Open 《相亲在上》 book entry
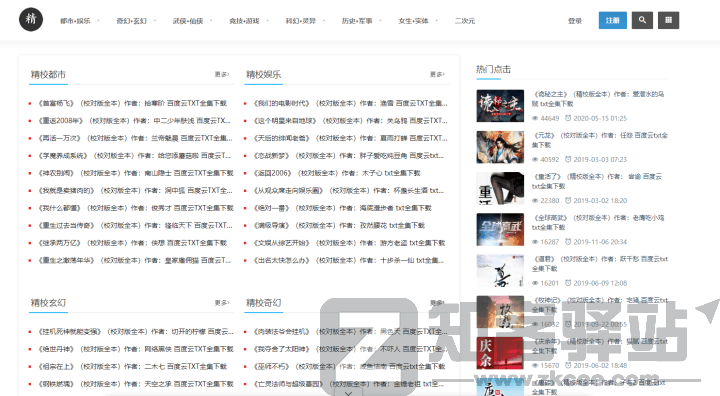720x396 pixels. [x=132, y=367]
